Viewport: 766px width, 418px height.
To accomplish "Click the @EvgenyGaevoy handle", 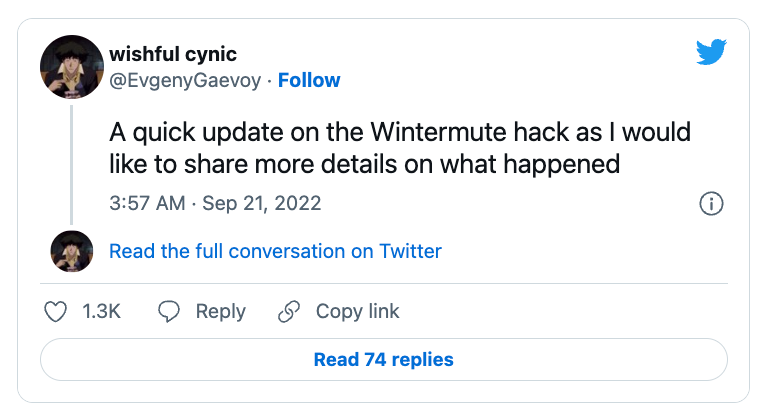I will (x=185, y=81).
